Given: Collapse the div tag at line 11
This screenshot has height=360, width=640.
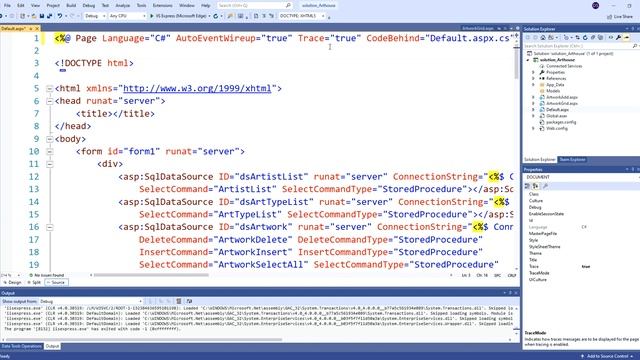Looking at the screenshot, I should [x=49, y=164].
